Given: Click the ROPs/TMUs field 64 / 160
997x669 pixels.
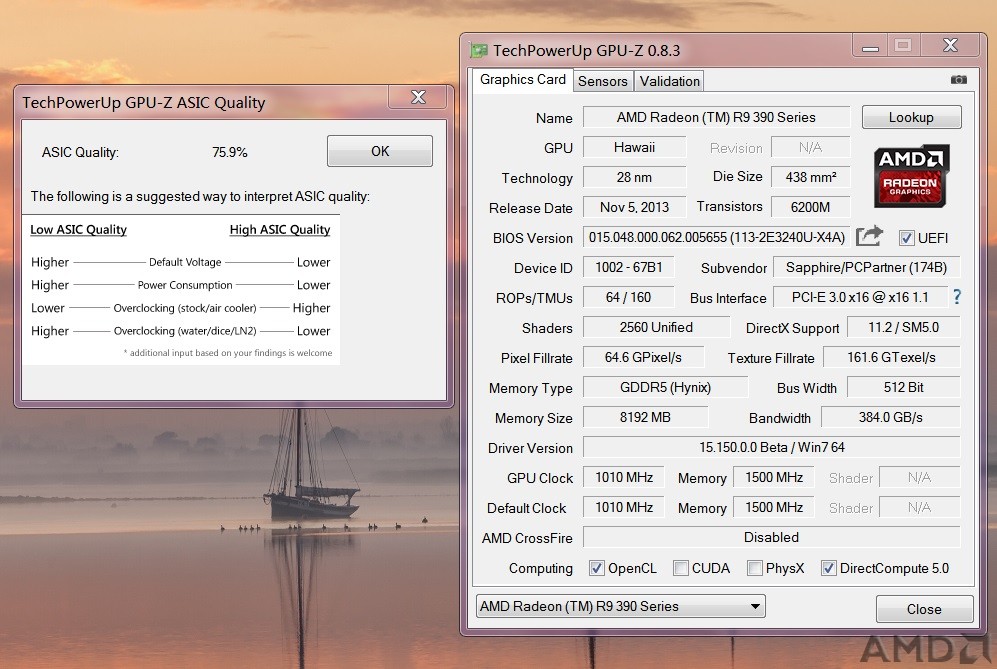Looking at the screenshot, I should pos(628,297).
